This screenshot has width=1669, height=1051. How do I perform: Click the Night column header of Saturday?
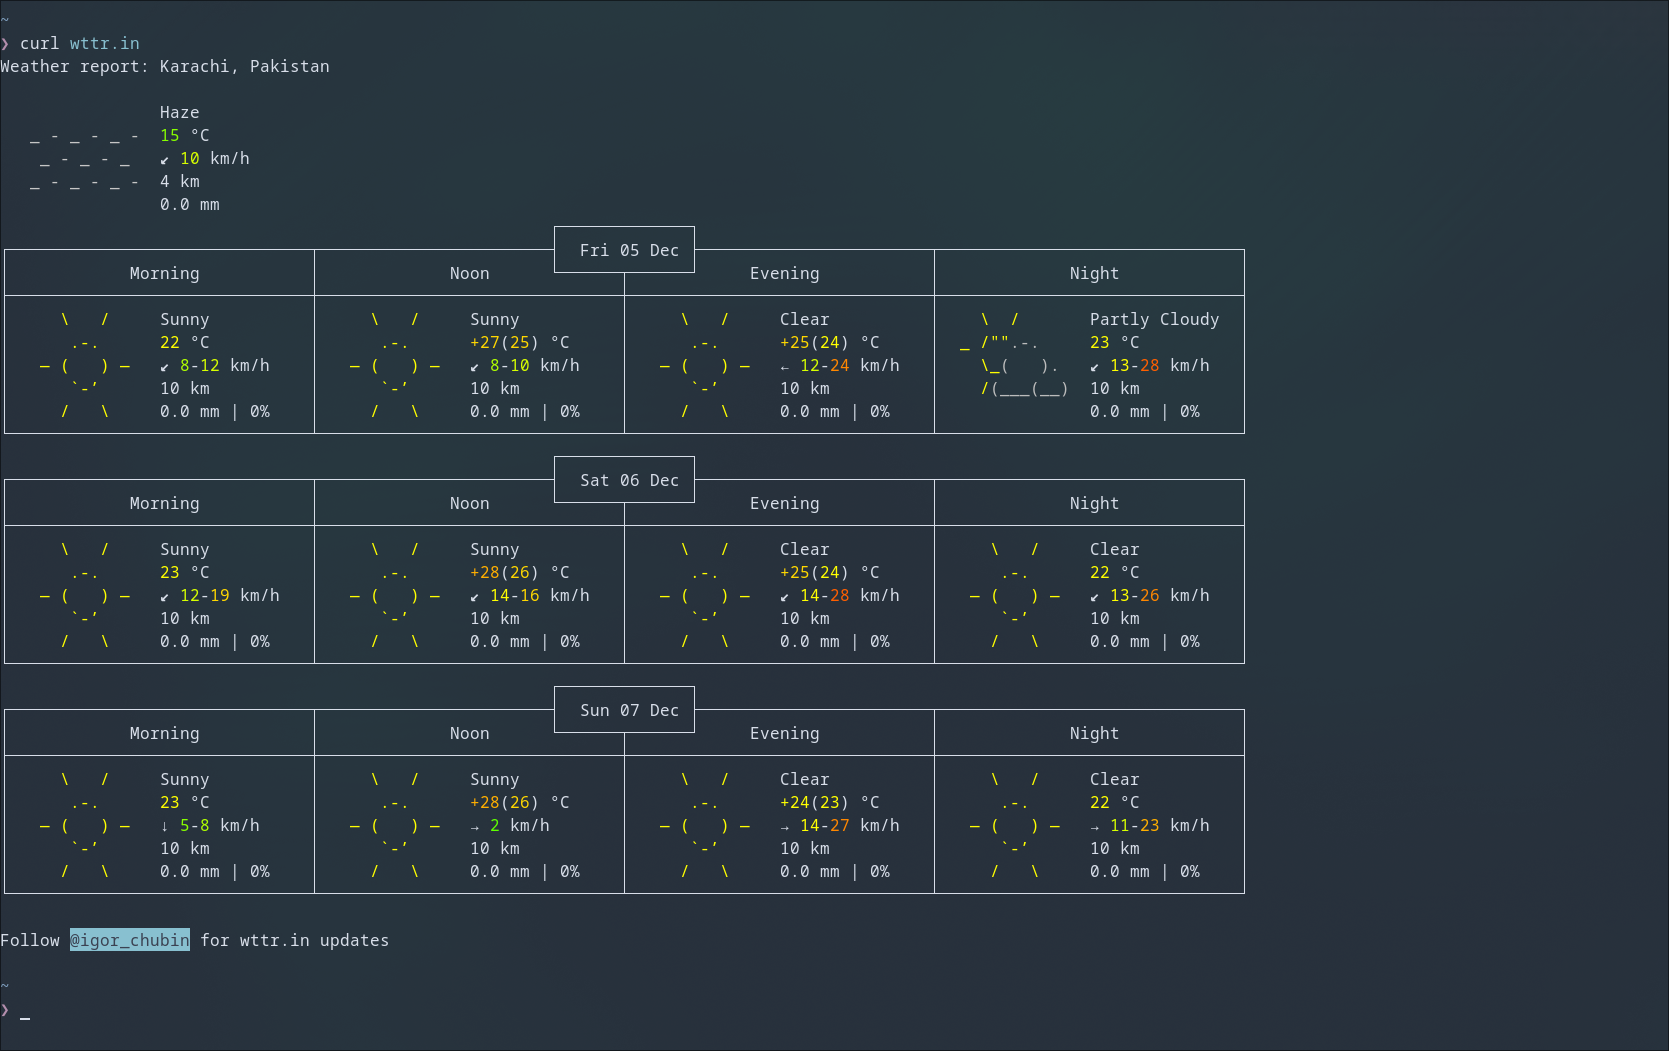click(x=1094, y=502)
